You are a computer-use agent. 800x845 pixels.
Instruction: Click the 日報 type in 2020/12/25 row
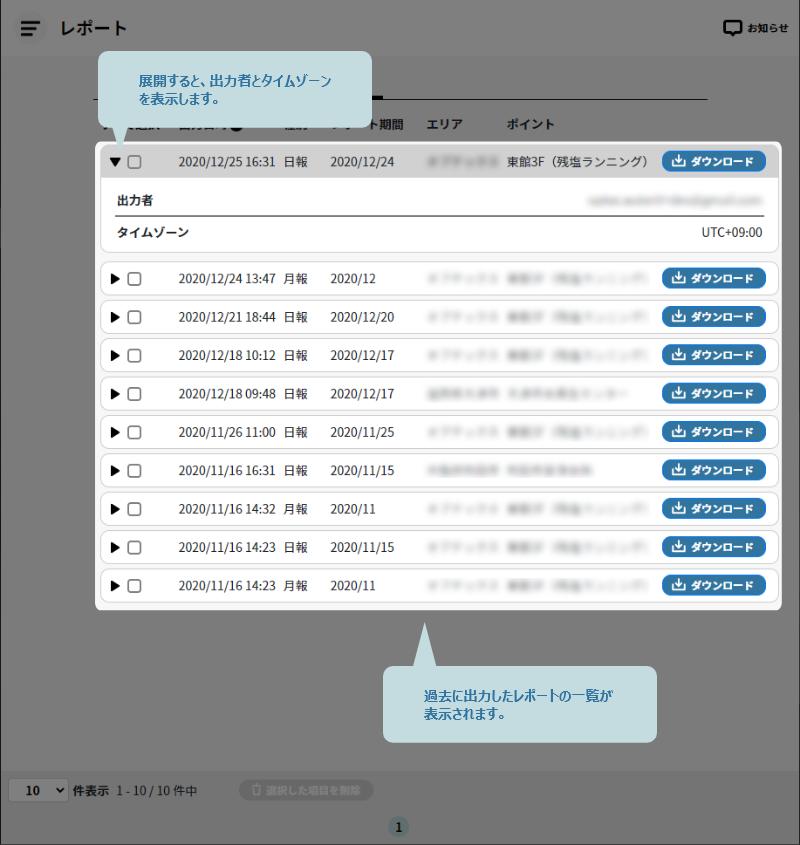pos(295,162)
